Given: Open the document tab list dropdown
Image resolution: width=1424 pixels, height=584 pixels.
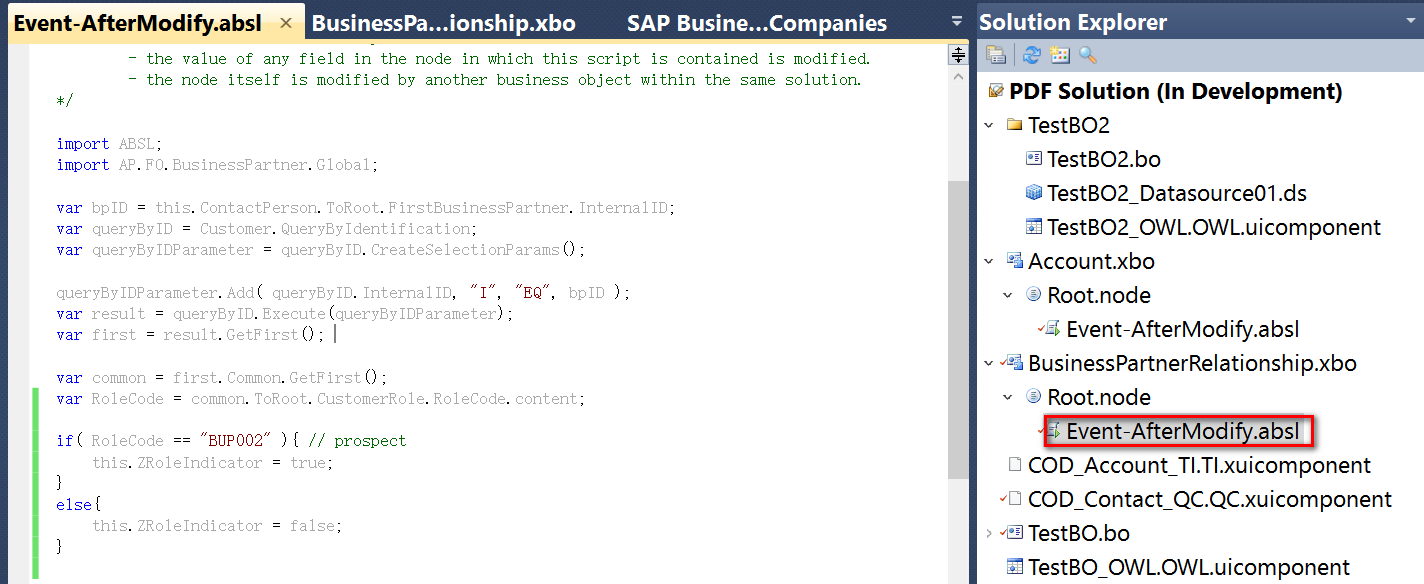Looking at the screenshot, I should [958, 21].
